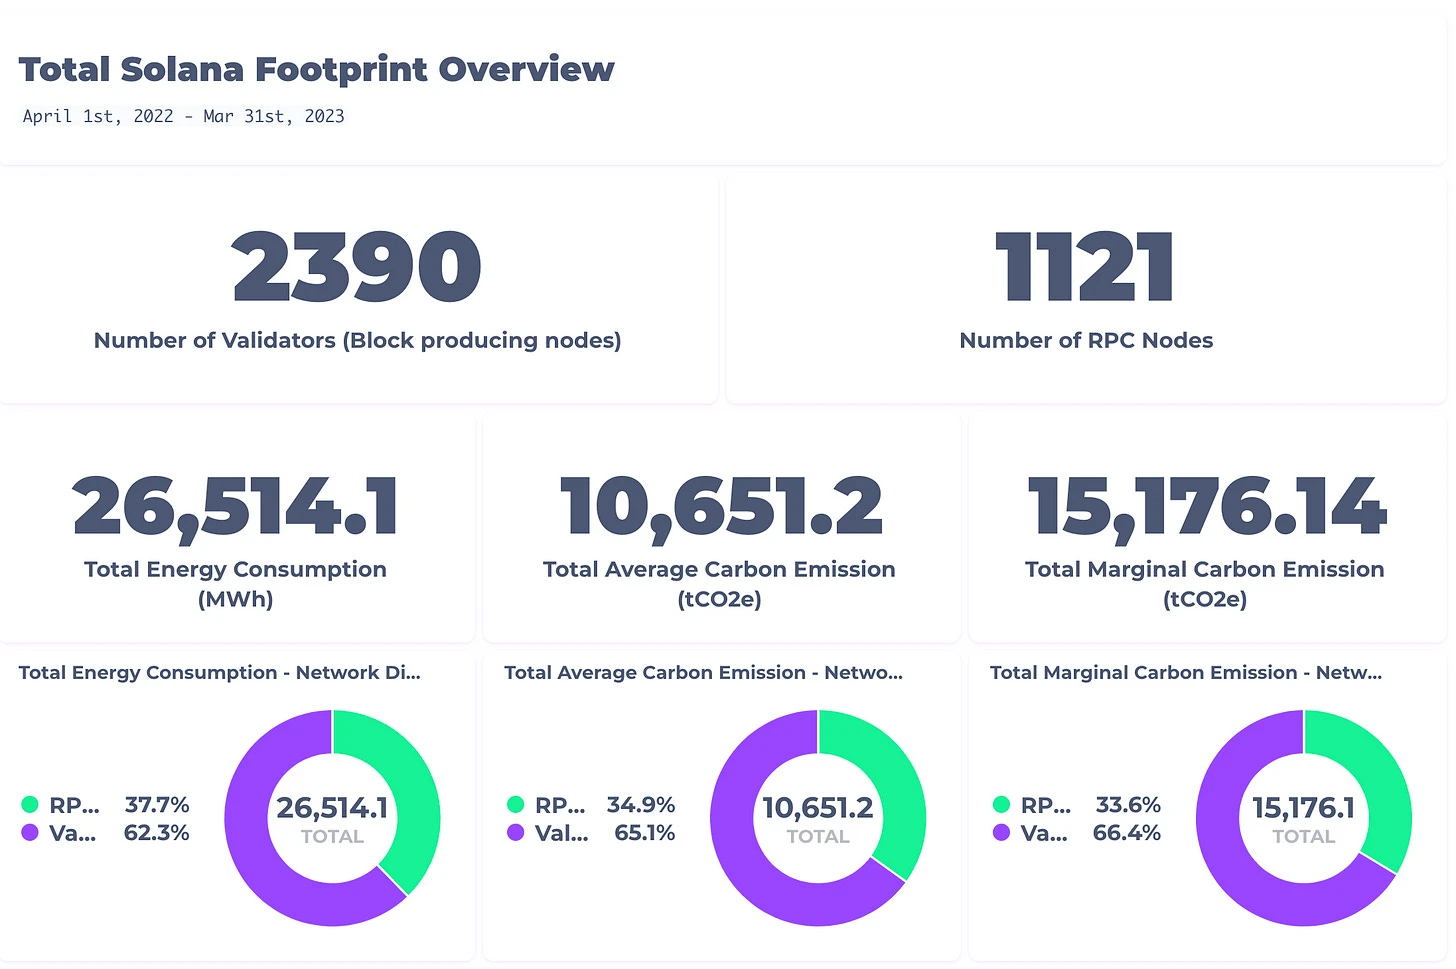Click the green RPC legend dot in Average Carbon chart
Image resolution: width=1456 pixels, height=969 pixels.
point(516,804)
